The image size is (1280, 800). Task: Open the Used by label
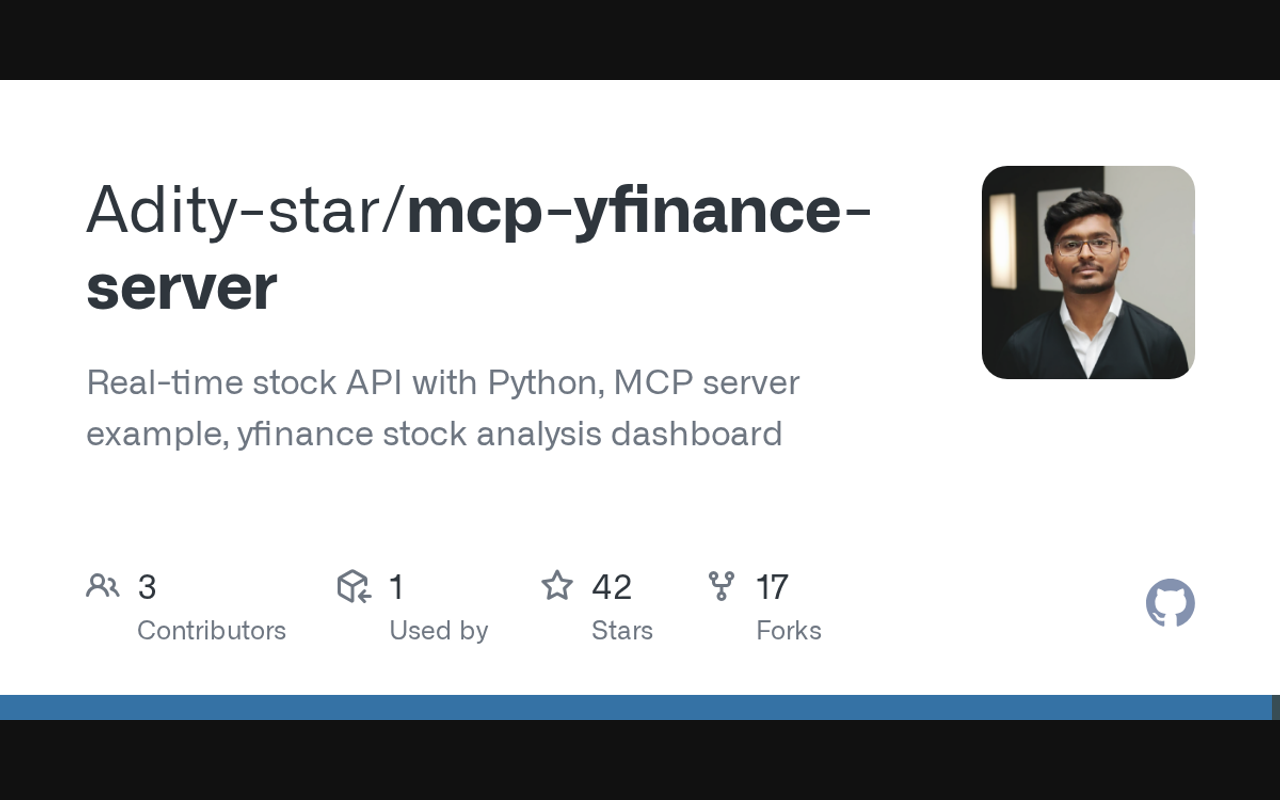point(438,630)
